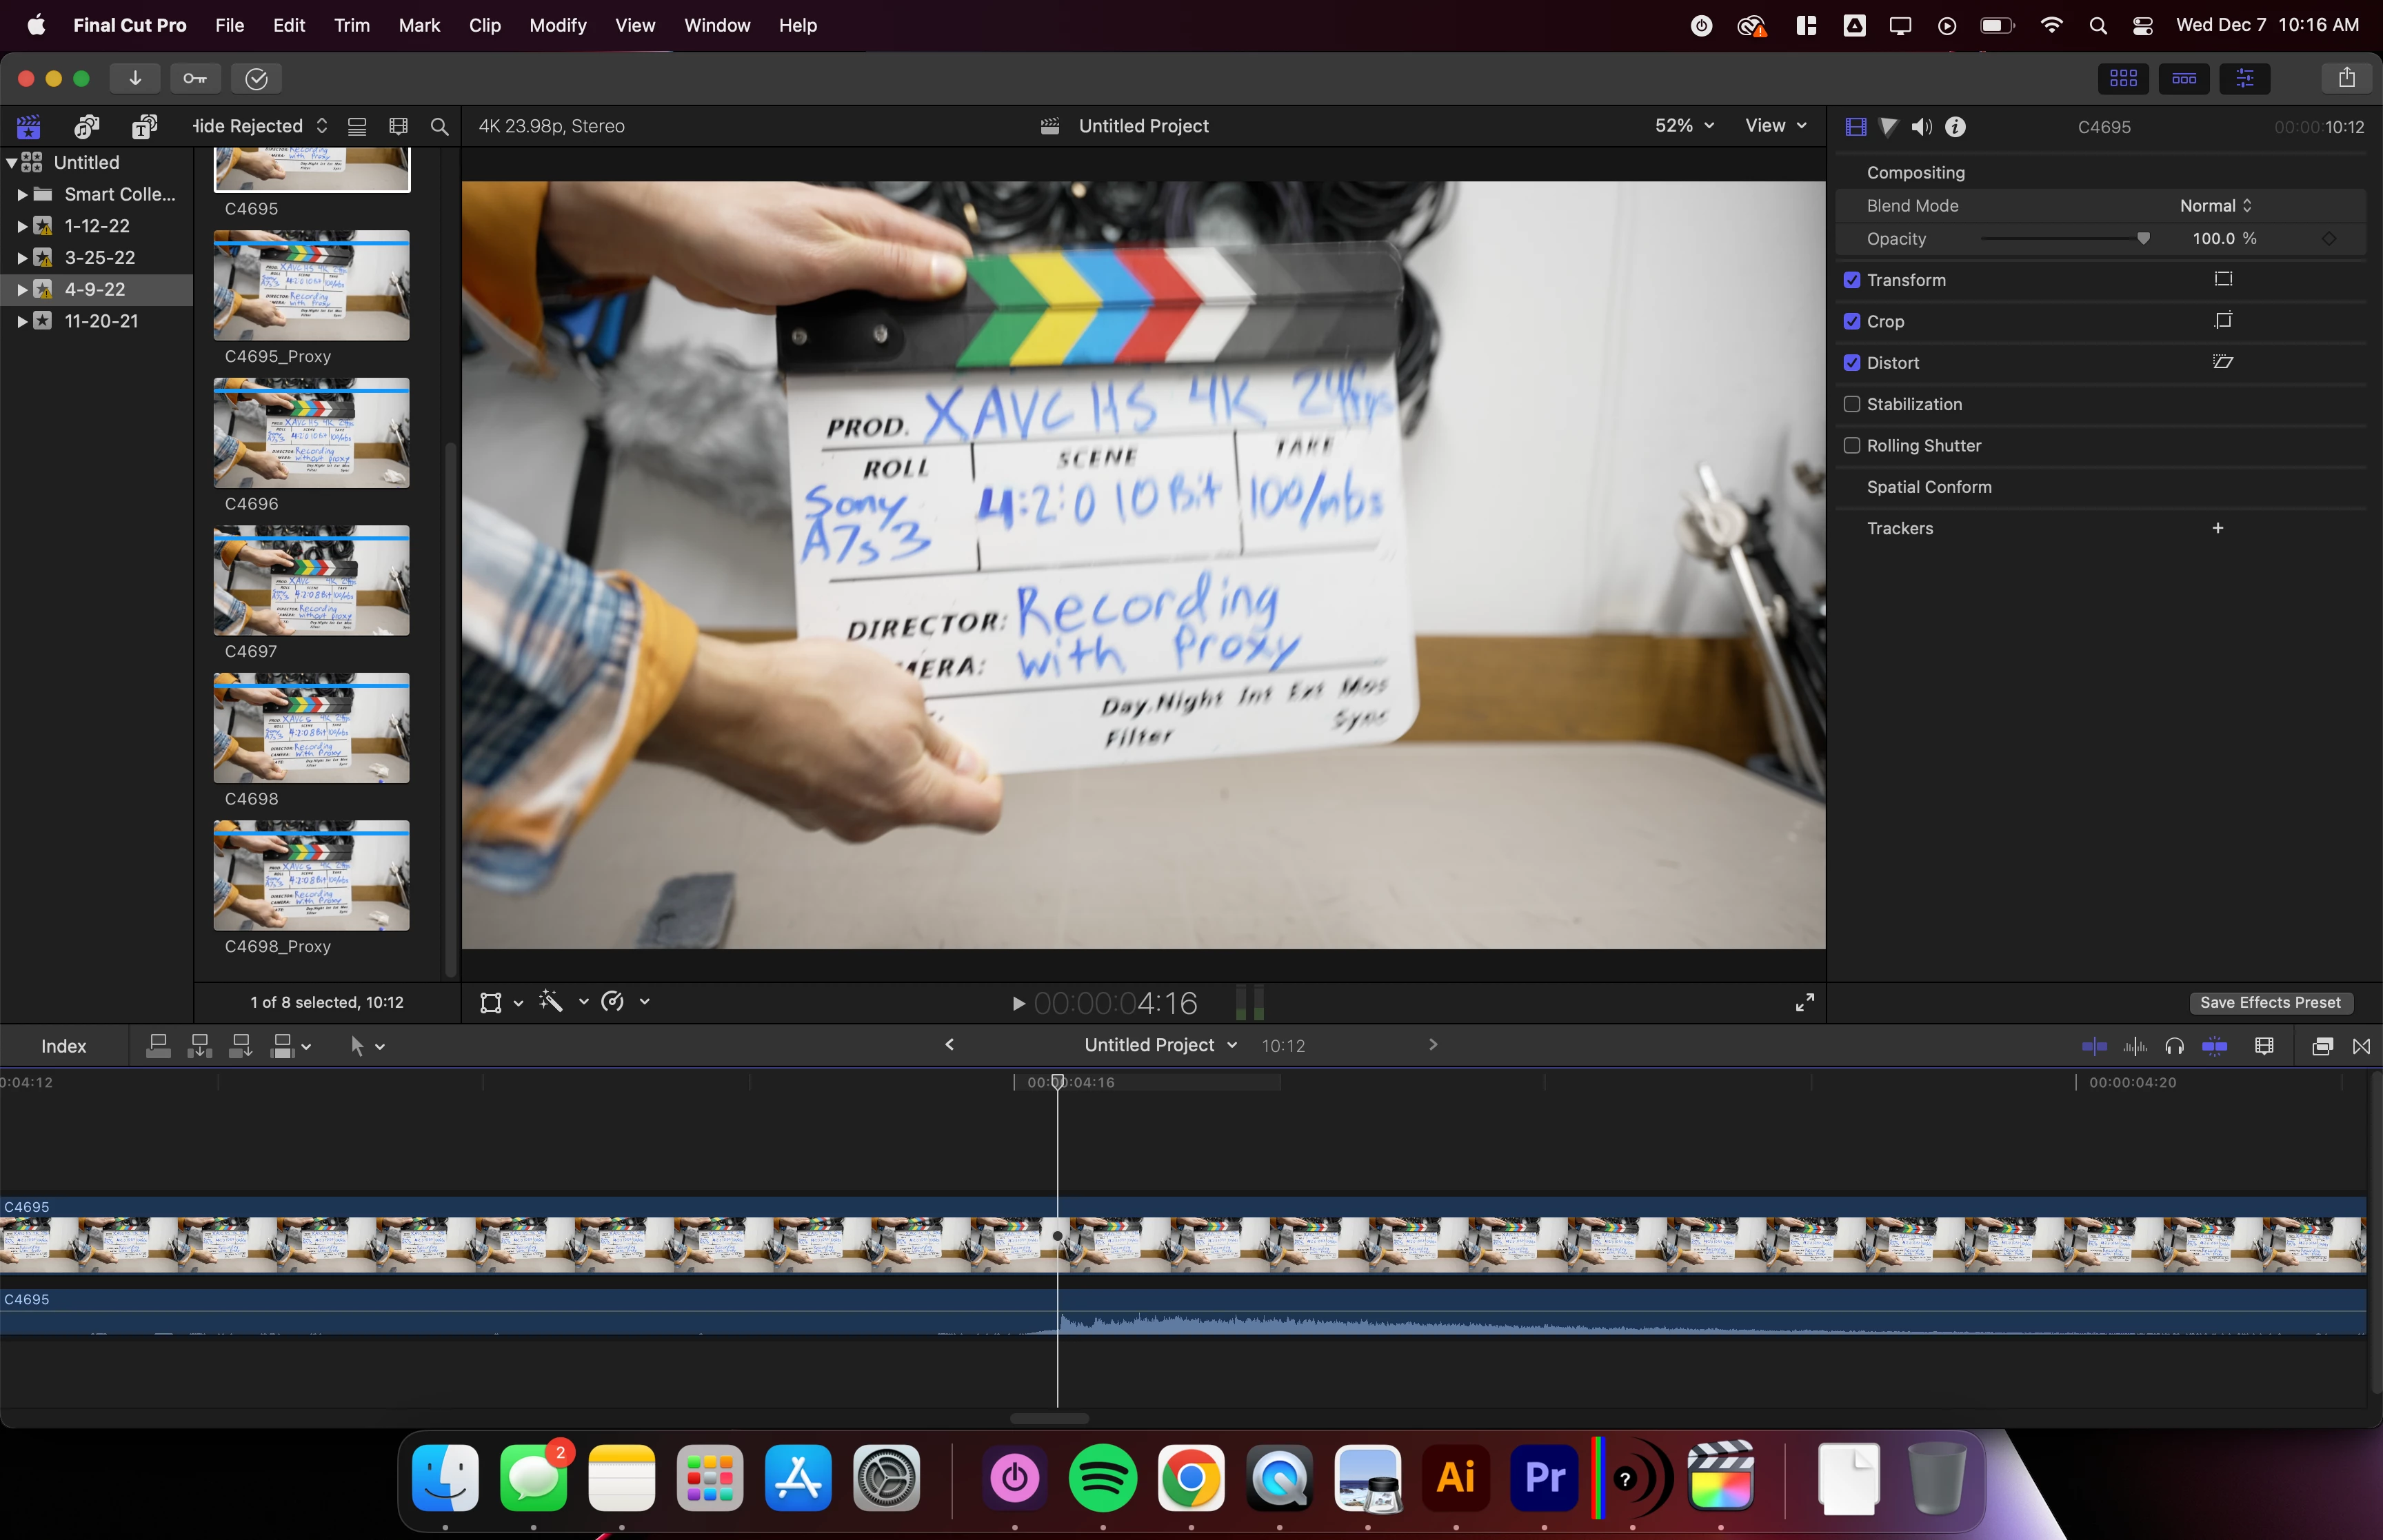Open the photos and audio sidebar
This screenshot has height=1540, width=2383.
87,126
